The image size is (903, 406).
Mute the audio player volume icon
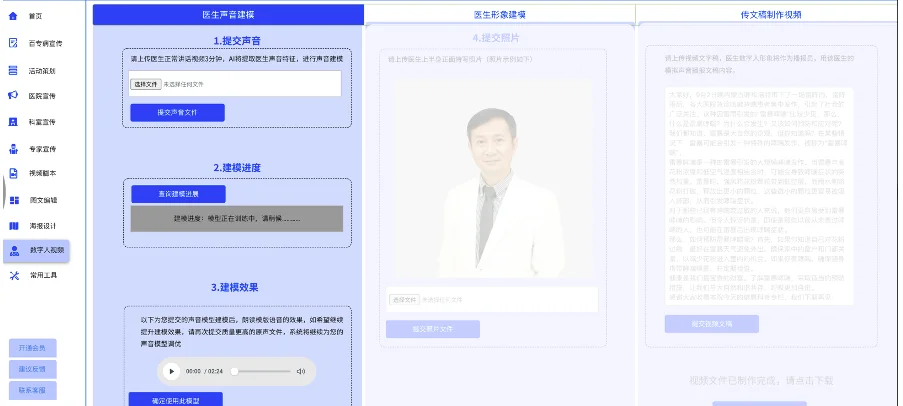pyautogui.click(x=301, y=371)
